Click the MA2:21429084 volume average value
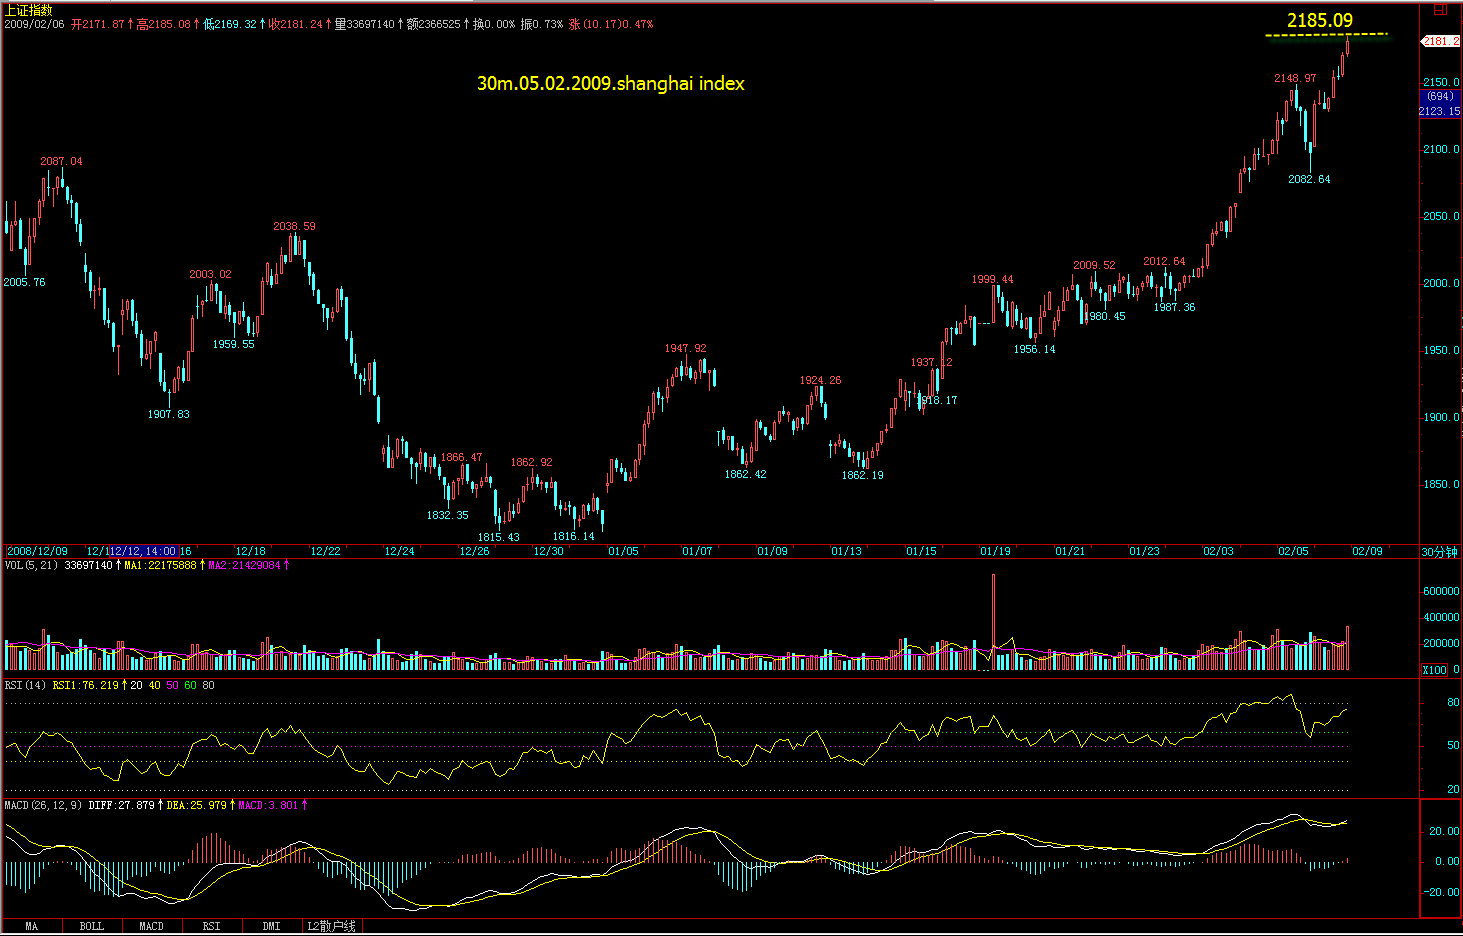This screenshot has height=936, width=1463. [244, 565]
